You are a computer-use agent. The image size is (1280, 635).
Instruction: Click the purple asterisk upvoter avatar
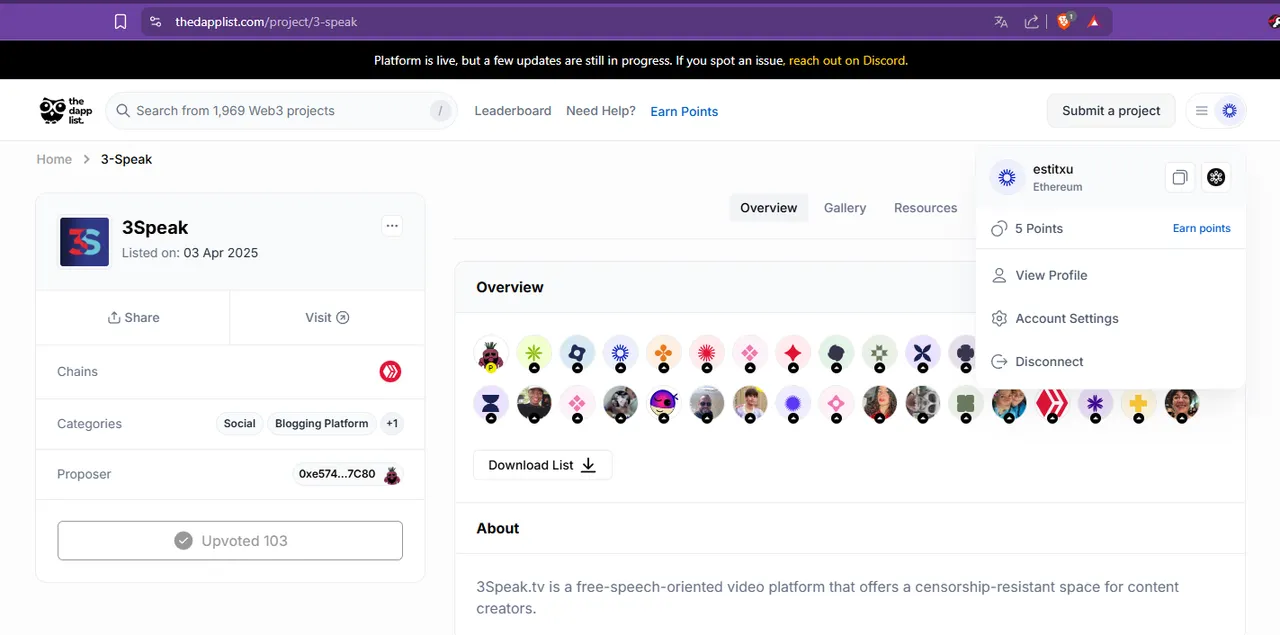coord(1095,404)
